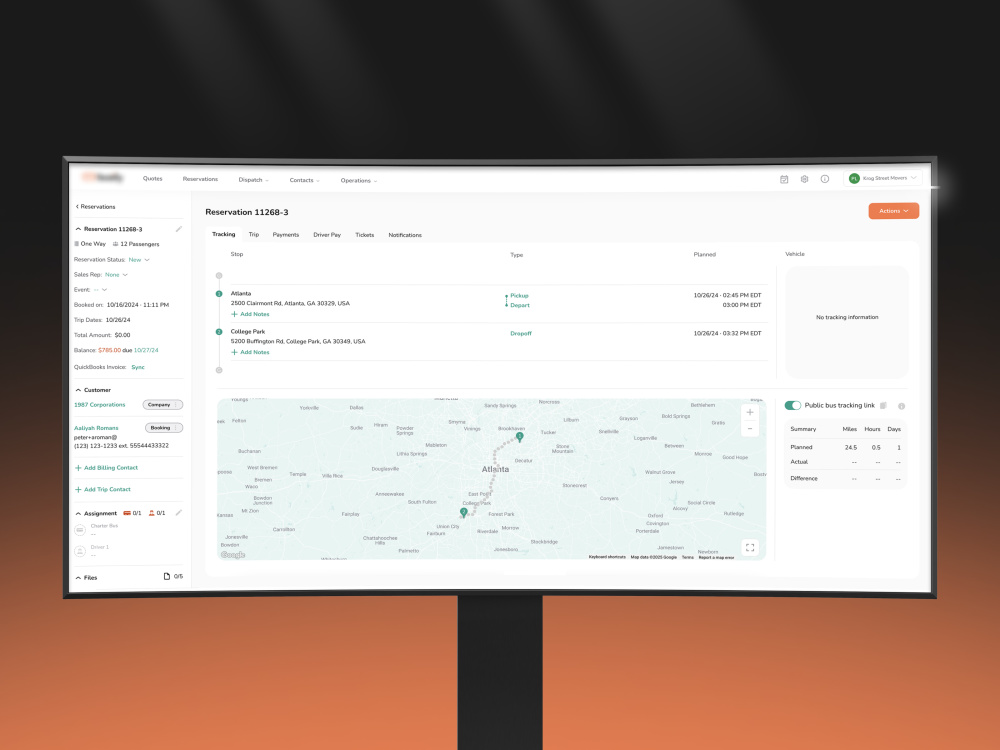Open 1987 Corporations customer link
1000x750 pixels.
99,405
